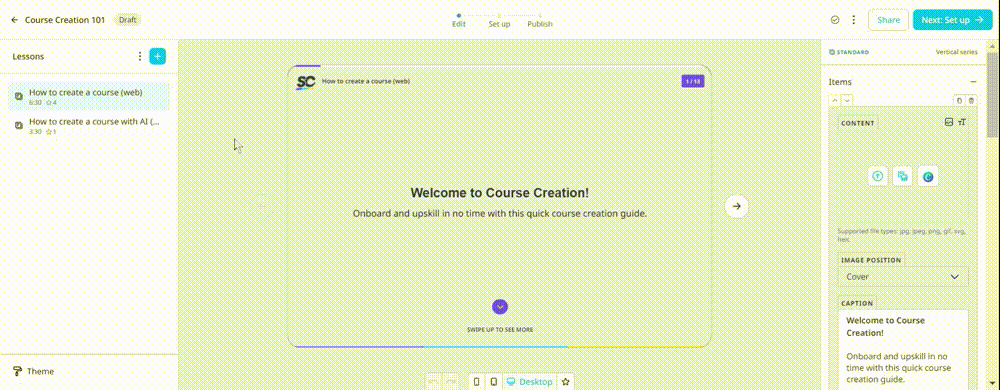Switch to the Publish step

point(540,20)
